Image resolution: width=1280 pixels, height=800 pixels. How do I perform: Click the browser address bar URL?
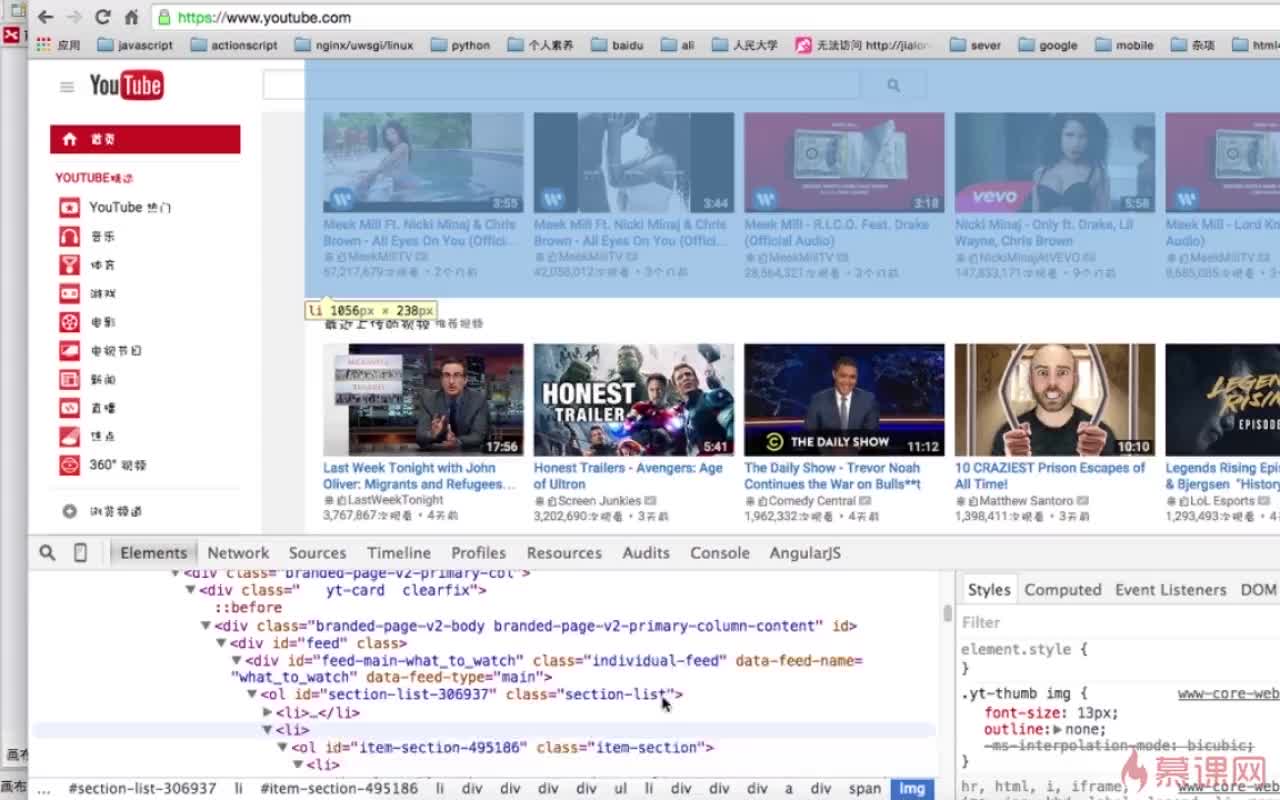264,17
